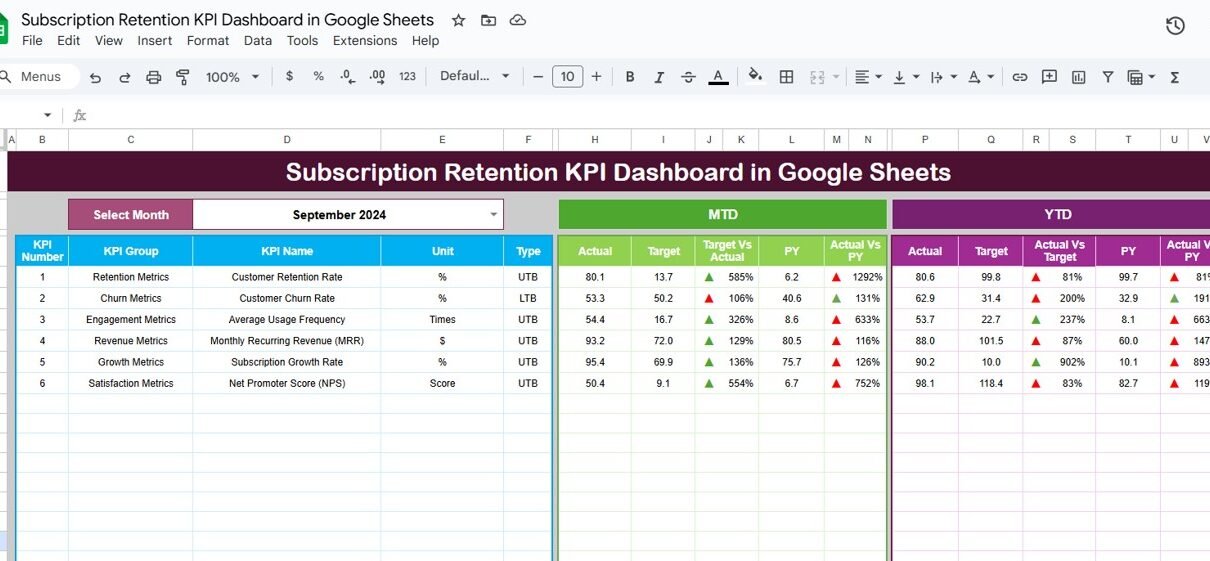Star this spreadsheet document
Screen dimensions: 1210x561
458,20
